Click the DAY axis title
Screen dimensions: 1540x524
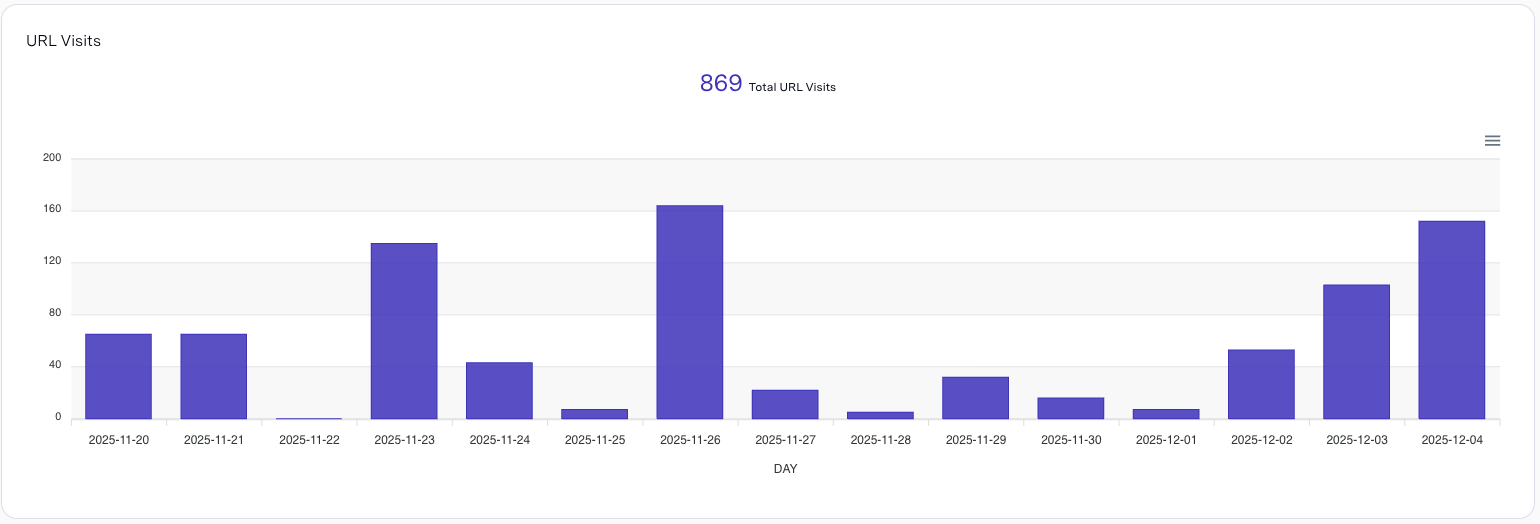(785, 468)
